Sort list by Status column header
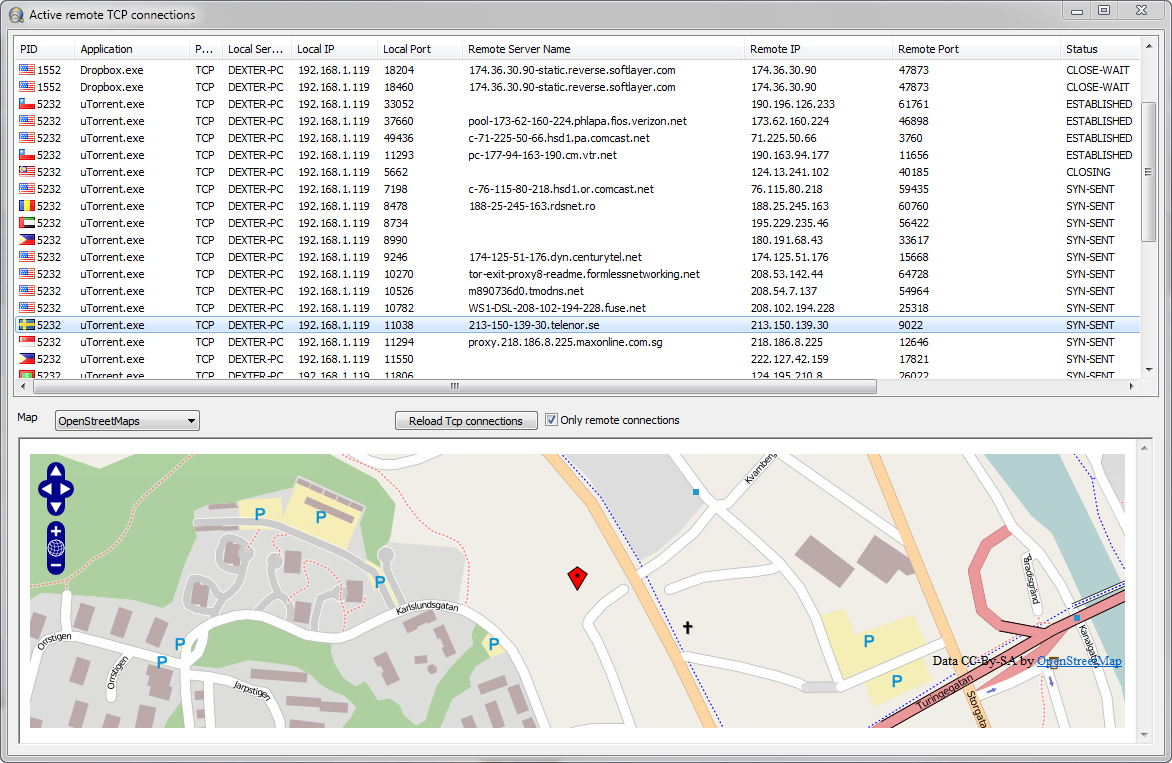Viewport: 1172px width, 763px height. [1082, 49]
